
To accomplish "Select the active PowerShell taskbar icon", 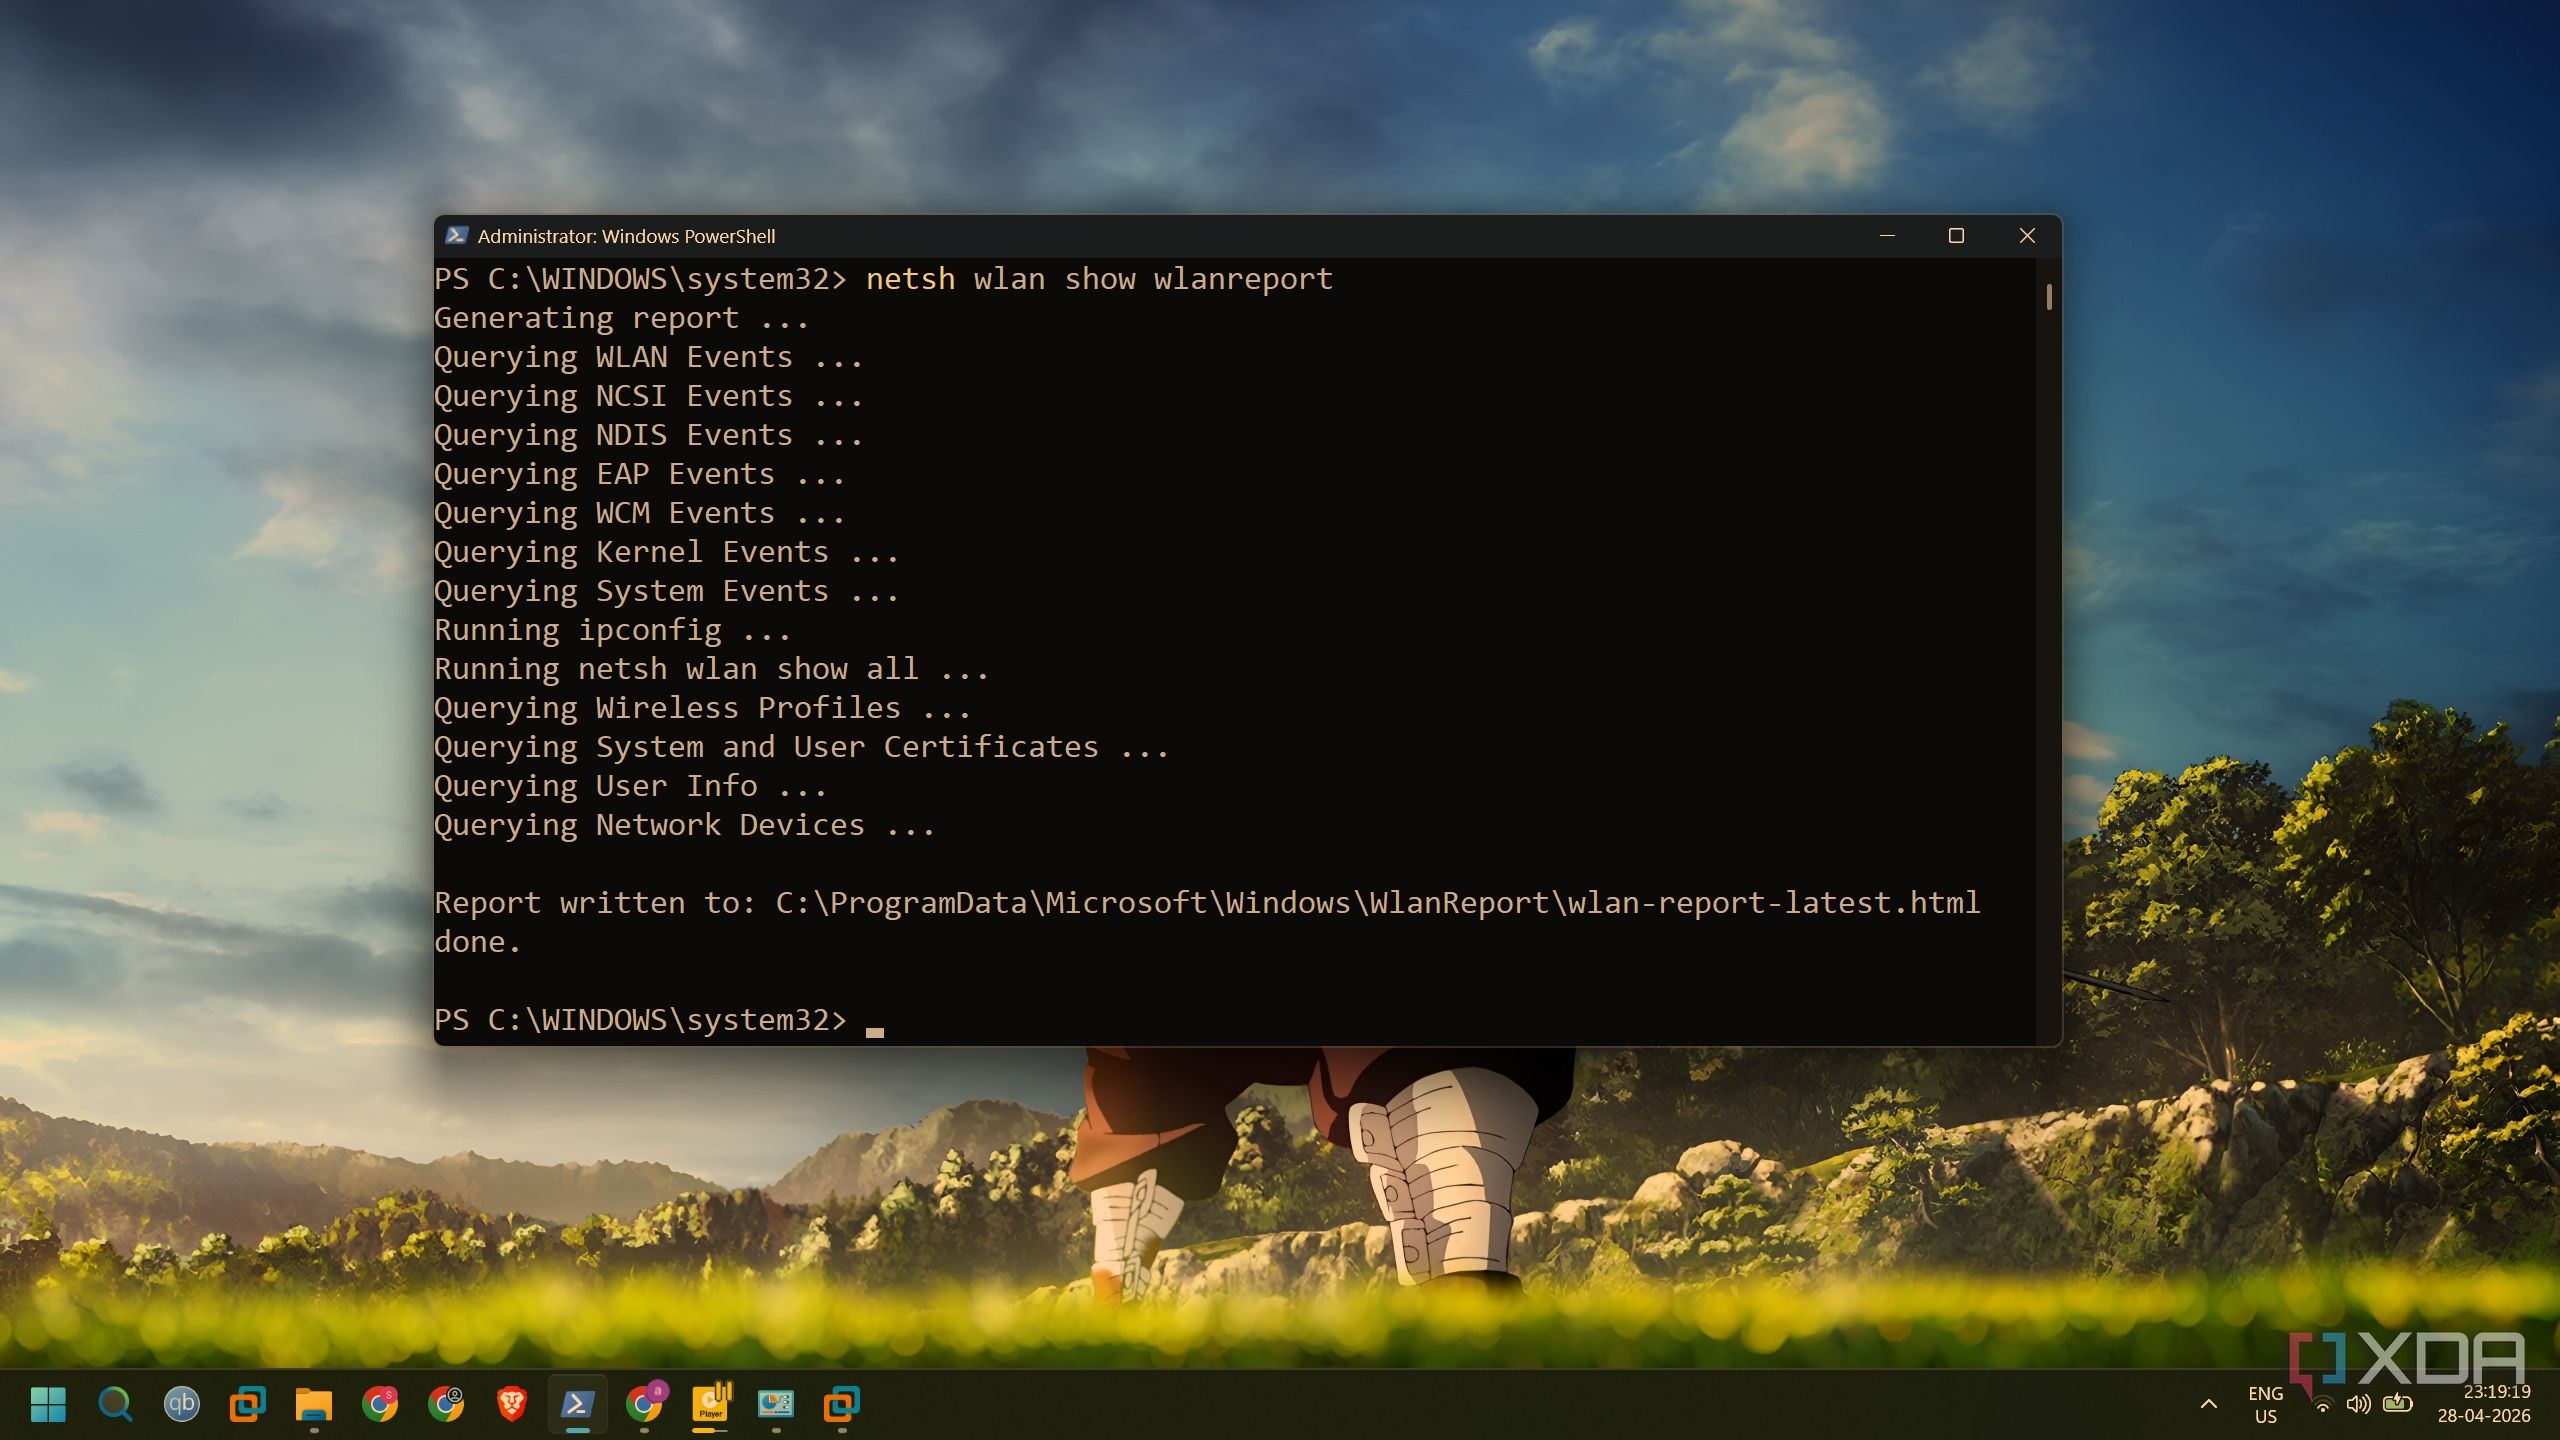I will coord(577,1404).
